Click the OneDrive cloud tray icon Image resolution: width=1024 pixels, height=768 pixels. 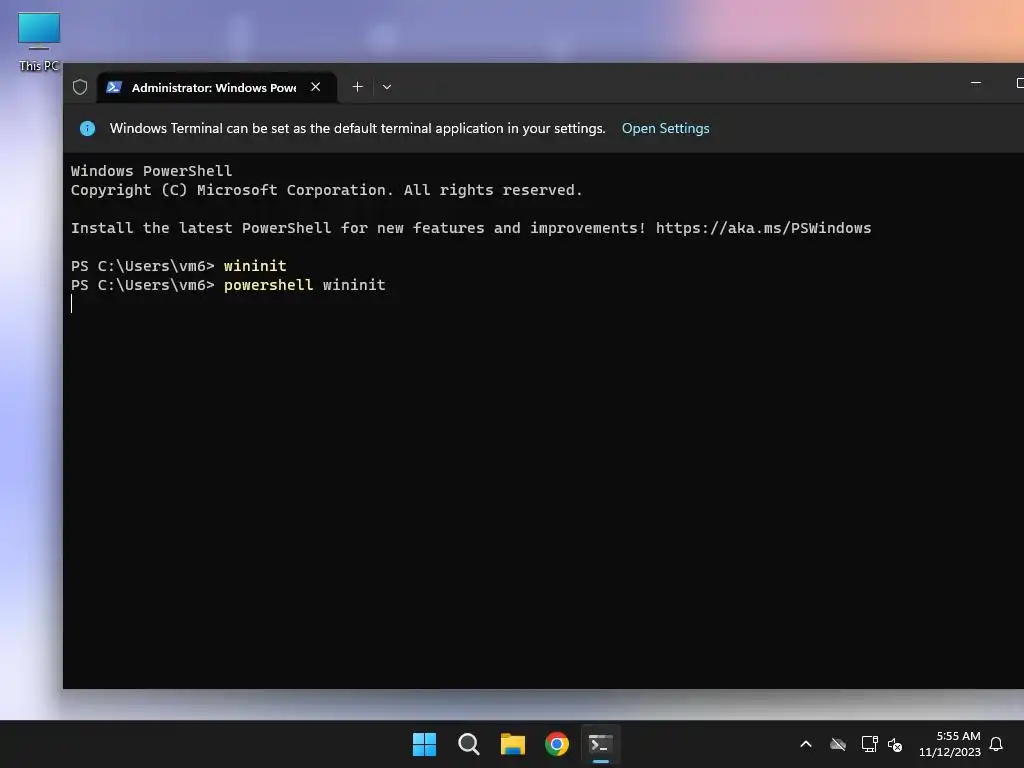[x=838, y=744]
